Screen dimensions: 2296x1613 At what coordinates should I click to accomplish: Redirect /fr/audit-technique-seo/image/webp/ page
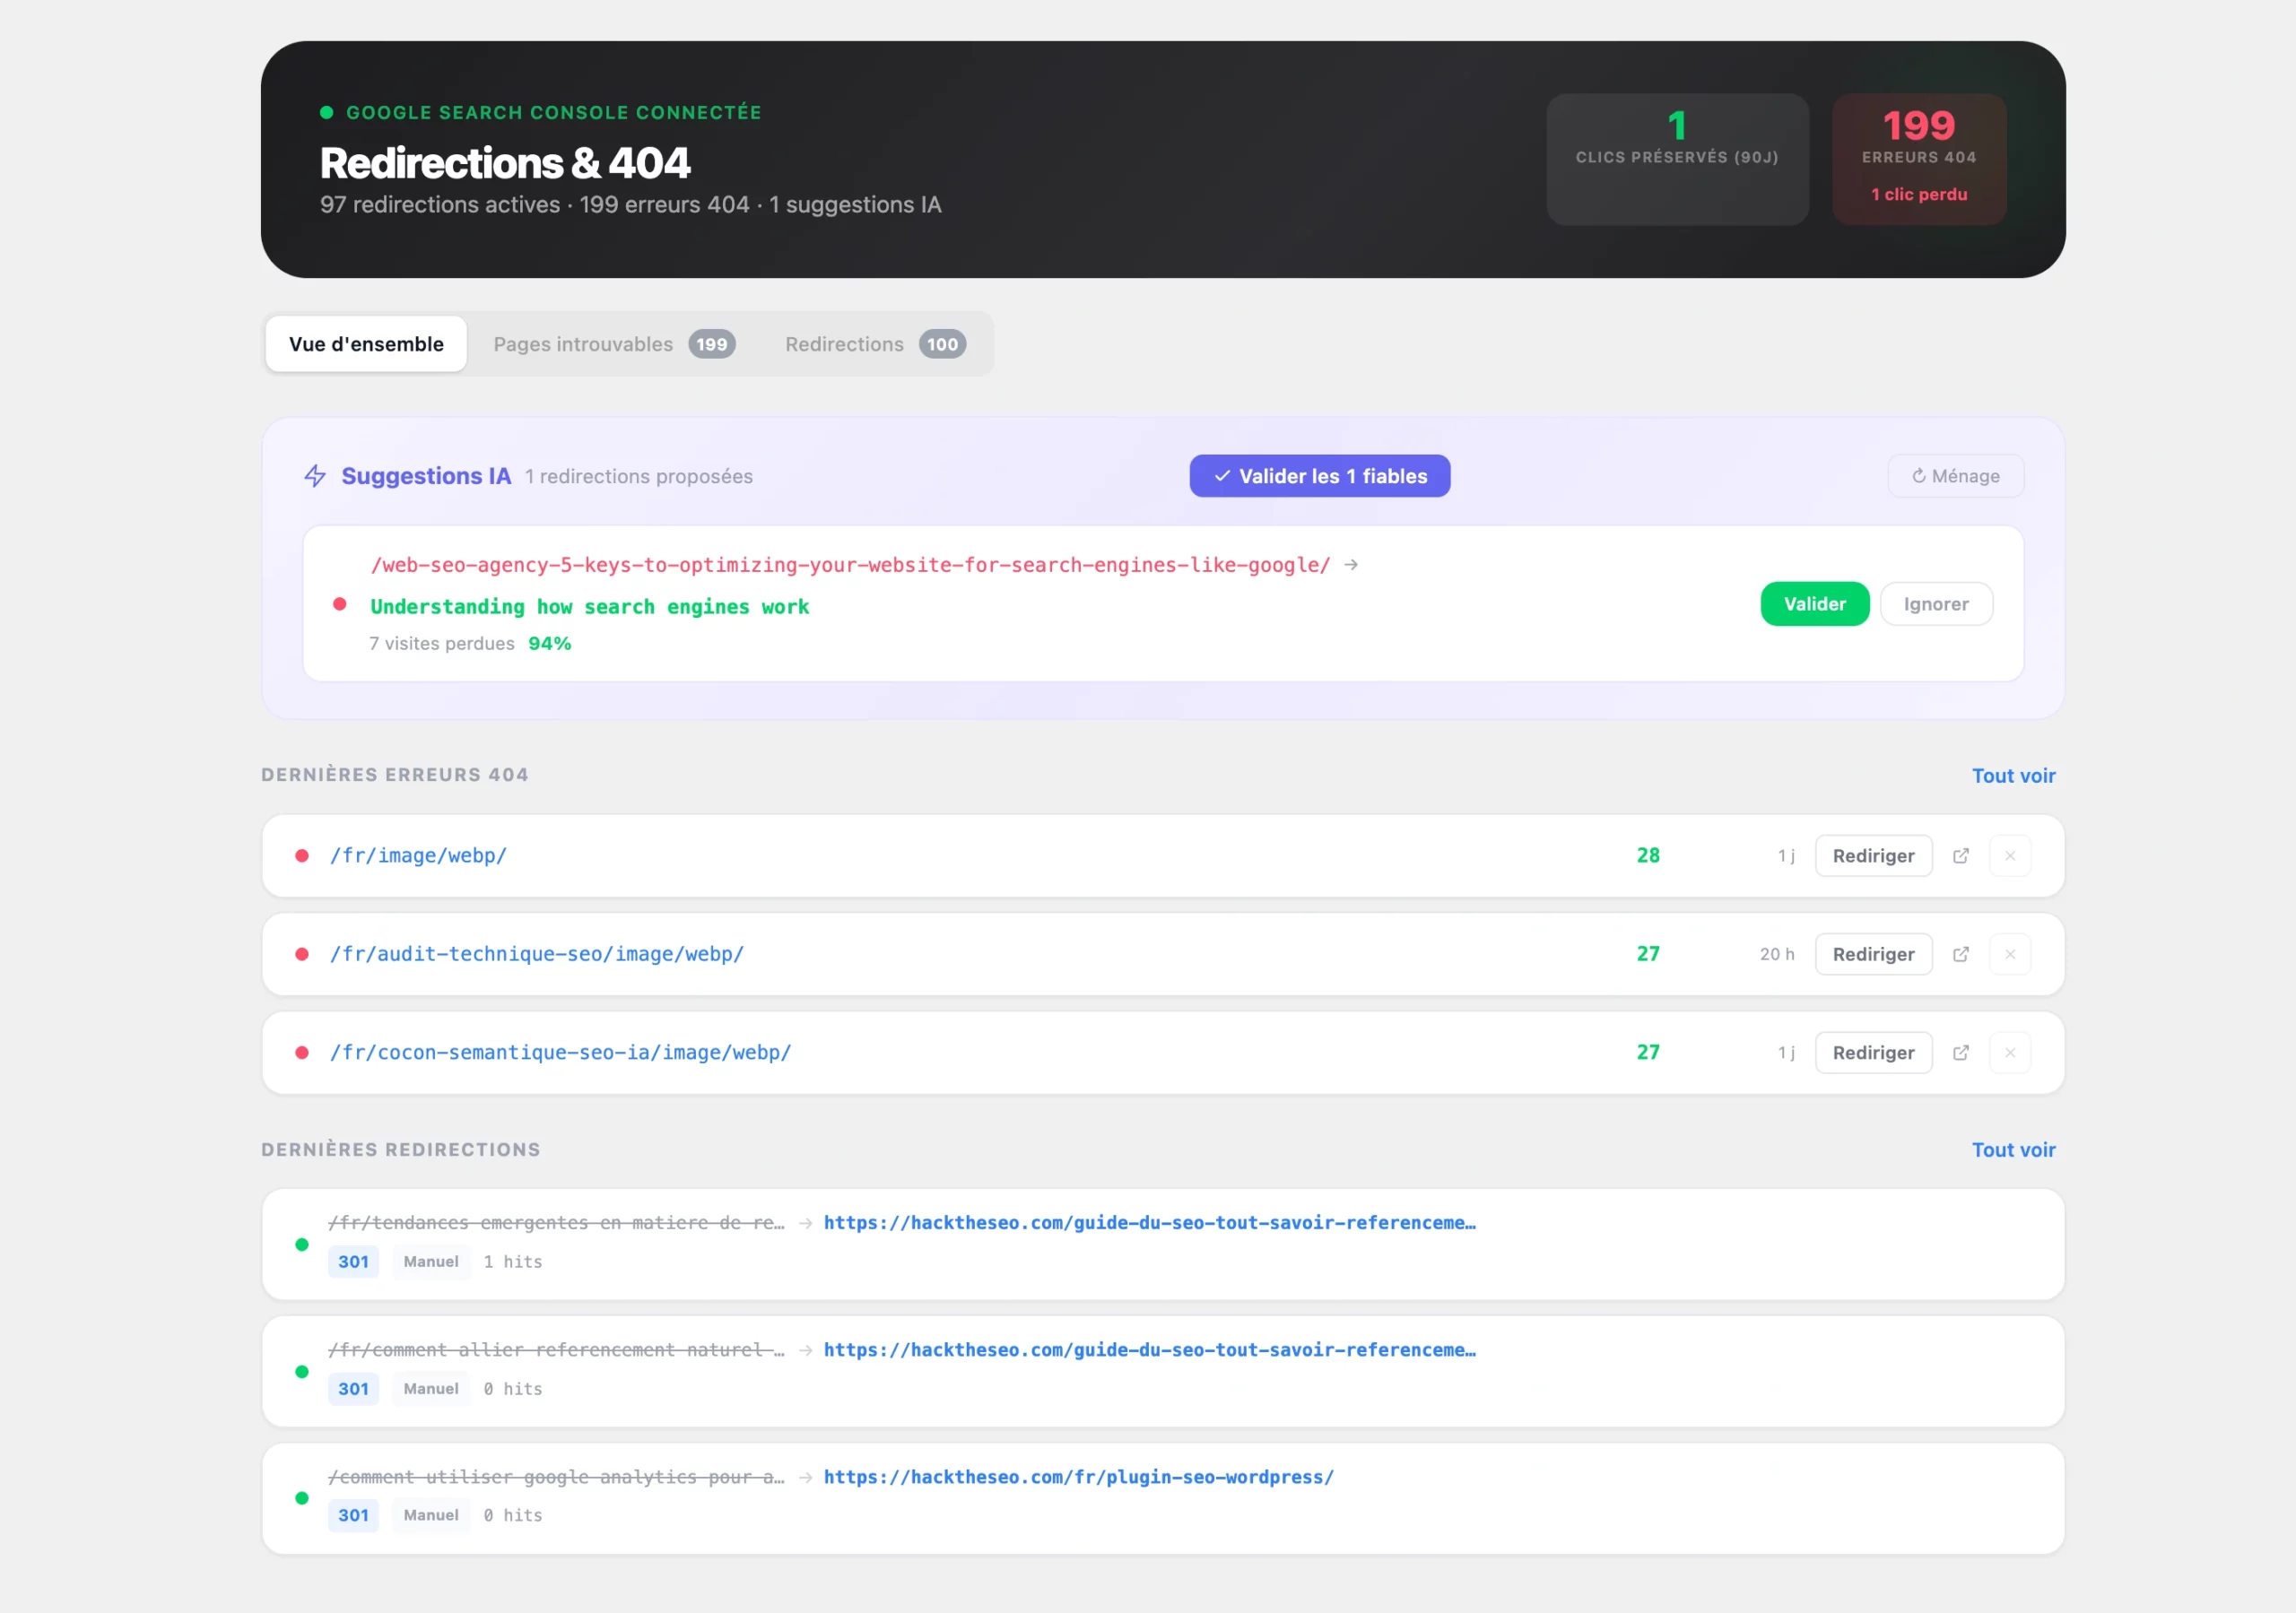[1873, 954]
